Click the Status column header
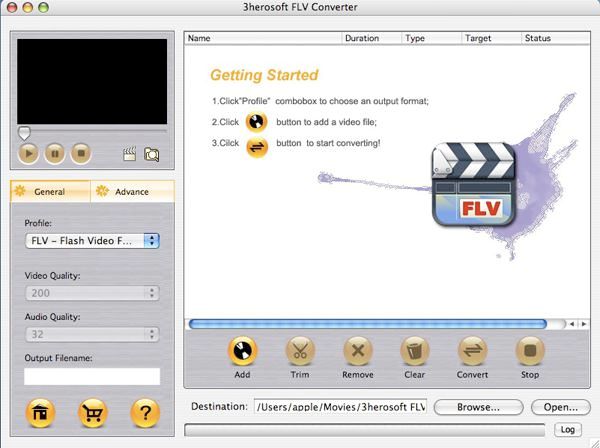This screenshot has height=448, width=600. (x=556, y=38)
